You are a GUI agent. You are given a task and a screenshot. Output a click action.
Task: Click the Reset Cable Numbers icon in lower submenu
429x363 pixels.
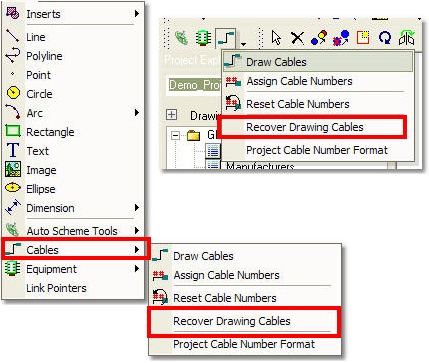point(160,297)
